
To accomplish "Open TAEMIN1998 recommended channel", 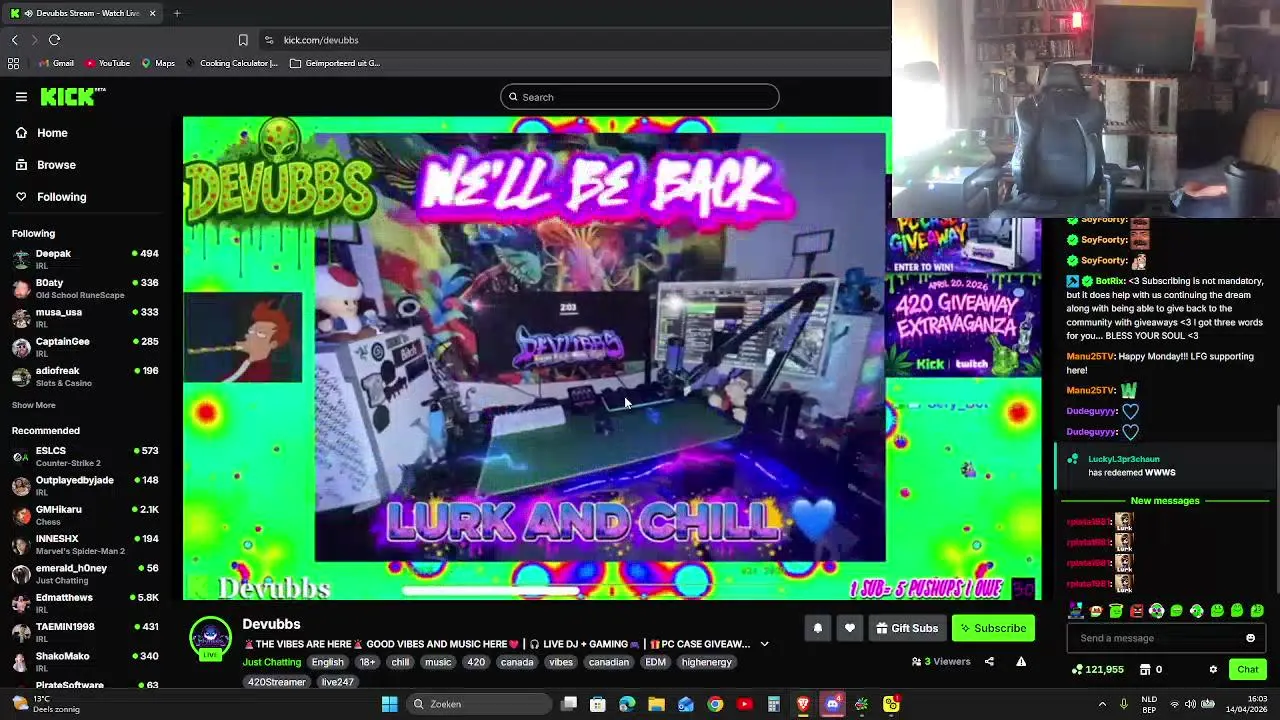I will pyautogui.click(x=86, y=633).
